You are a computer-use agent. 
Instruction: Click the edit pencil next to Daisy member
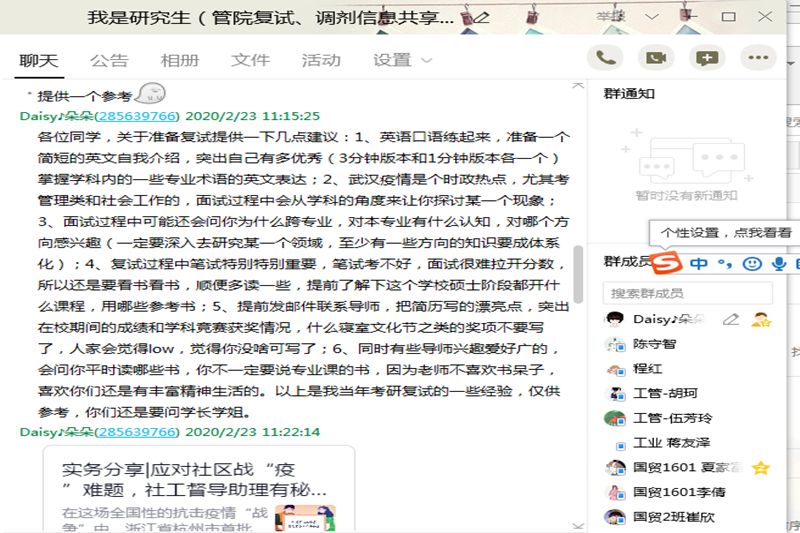point(731,319)
